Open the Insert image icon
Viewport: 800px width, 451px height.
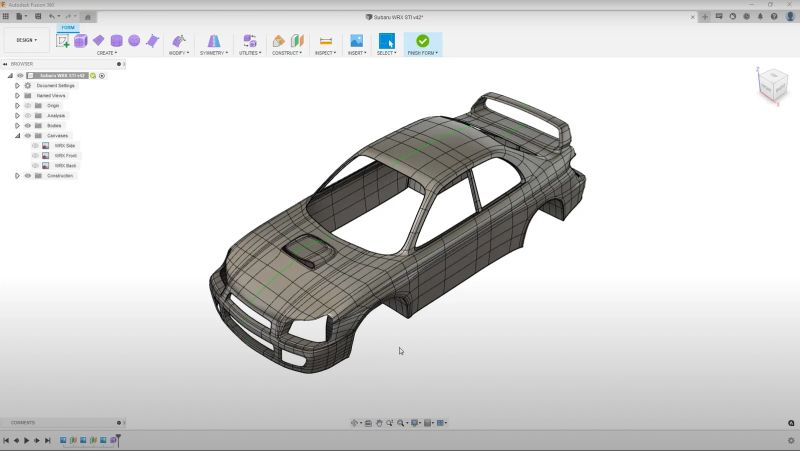click(357, 41)
